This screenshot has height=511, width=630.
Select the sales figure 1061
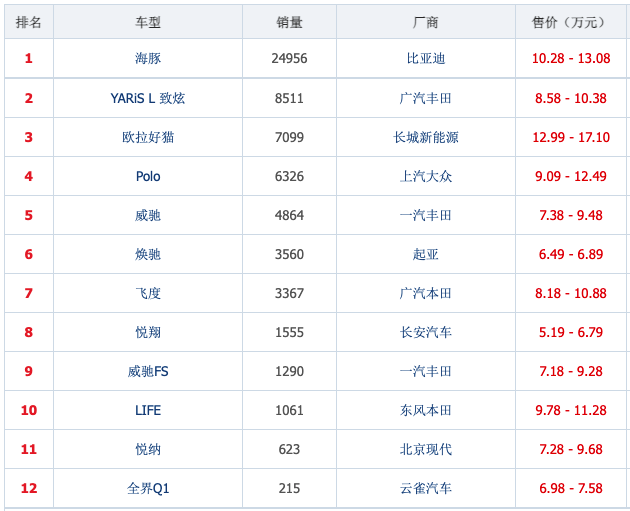289,410
